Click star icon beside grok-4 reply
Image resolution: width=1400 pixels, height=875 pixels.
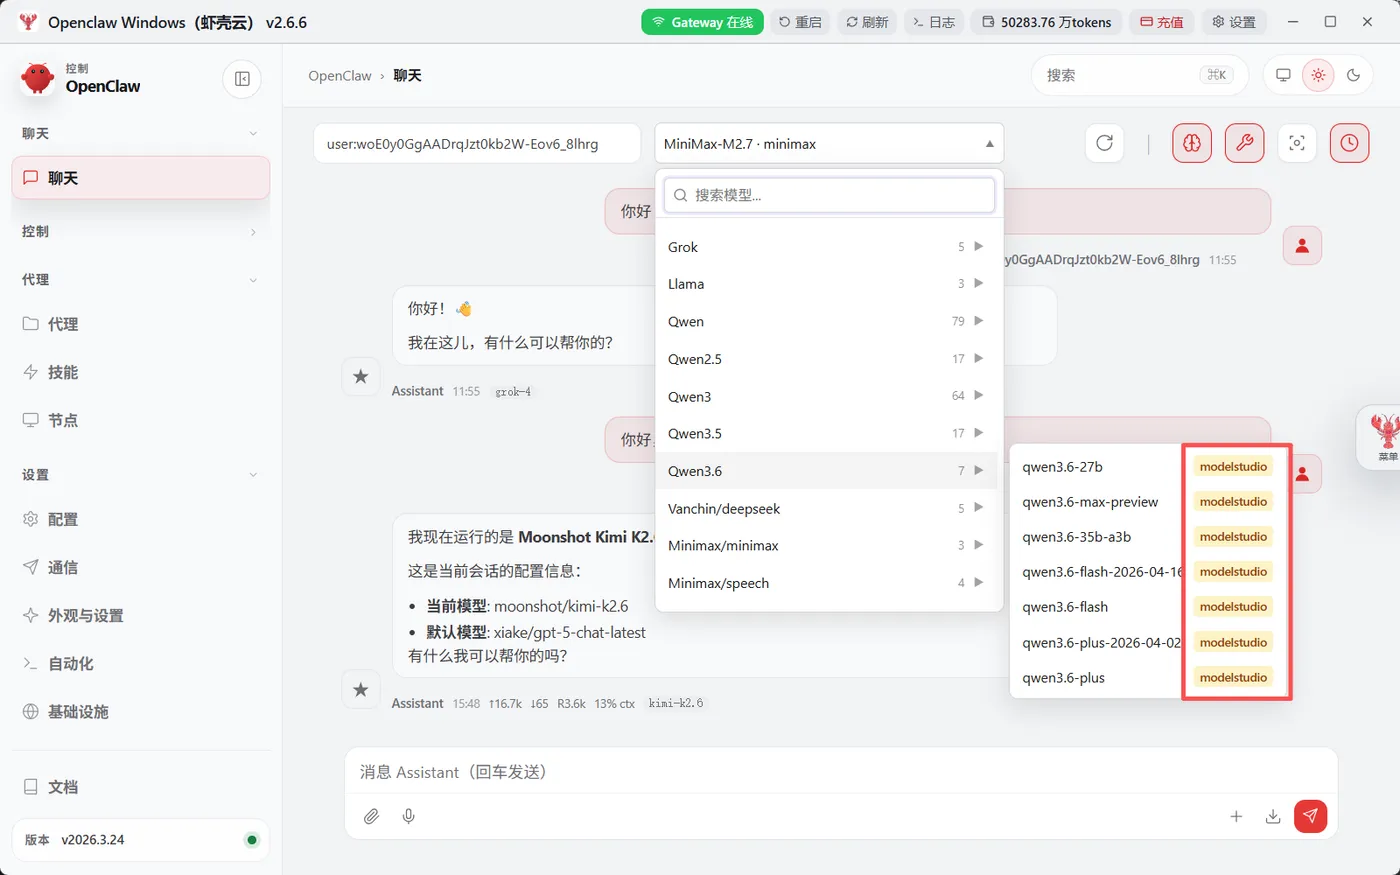tap(361, 376)
